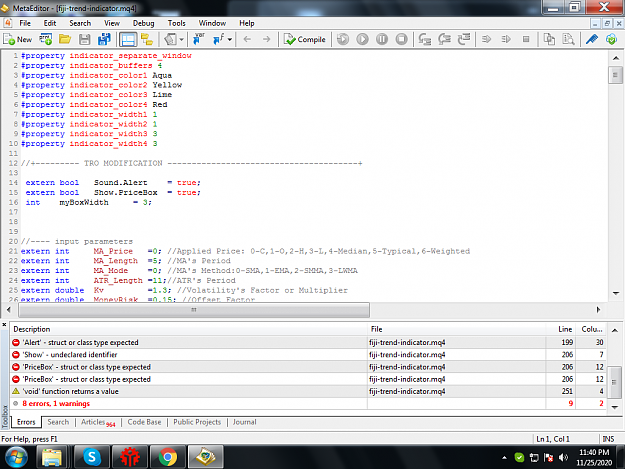Open the Debug menu
The image size is (625, 469).
pyautogui.click(x=143, y=23)
